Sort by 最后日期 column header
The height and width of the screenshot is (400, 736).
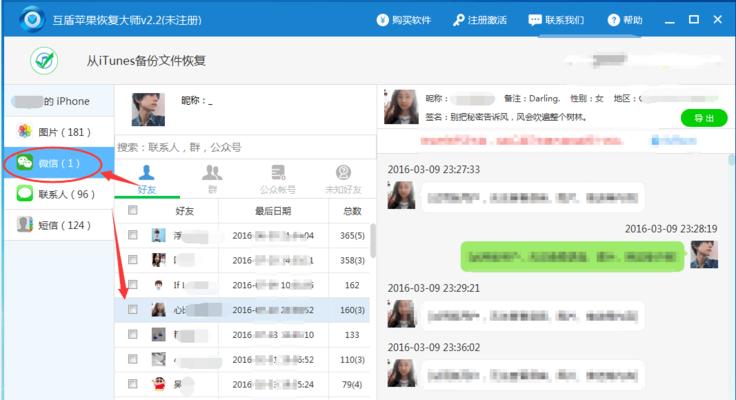coord(273,211)
